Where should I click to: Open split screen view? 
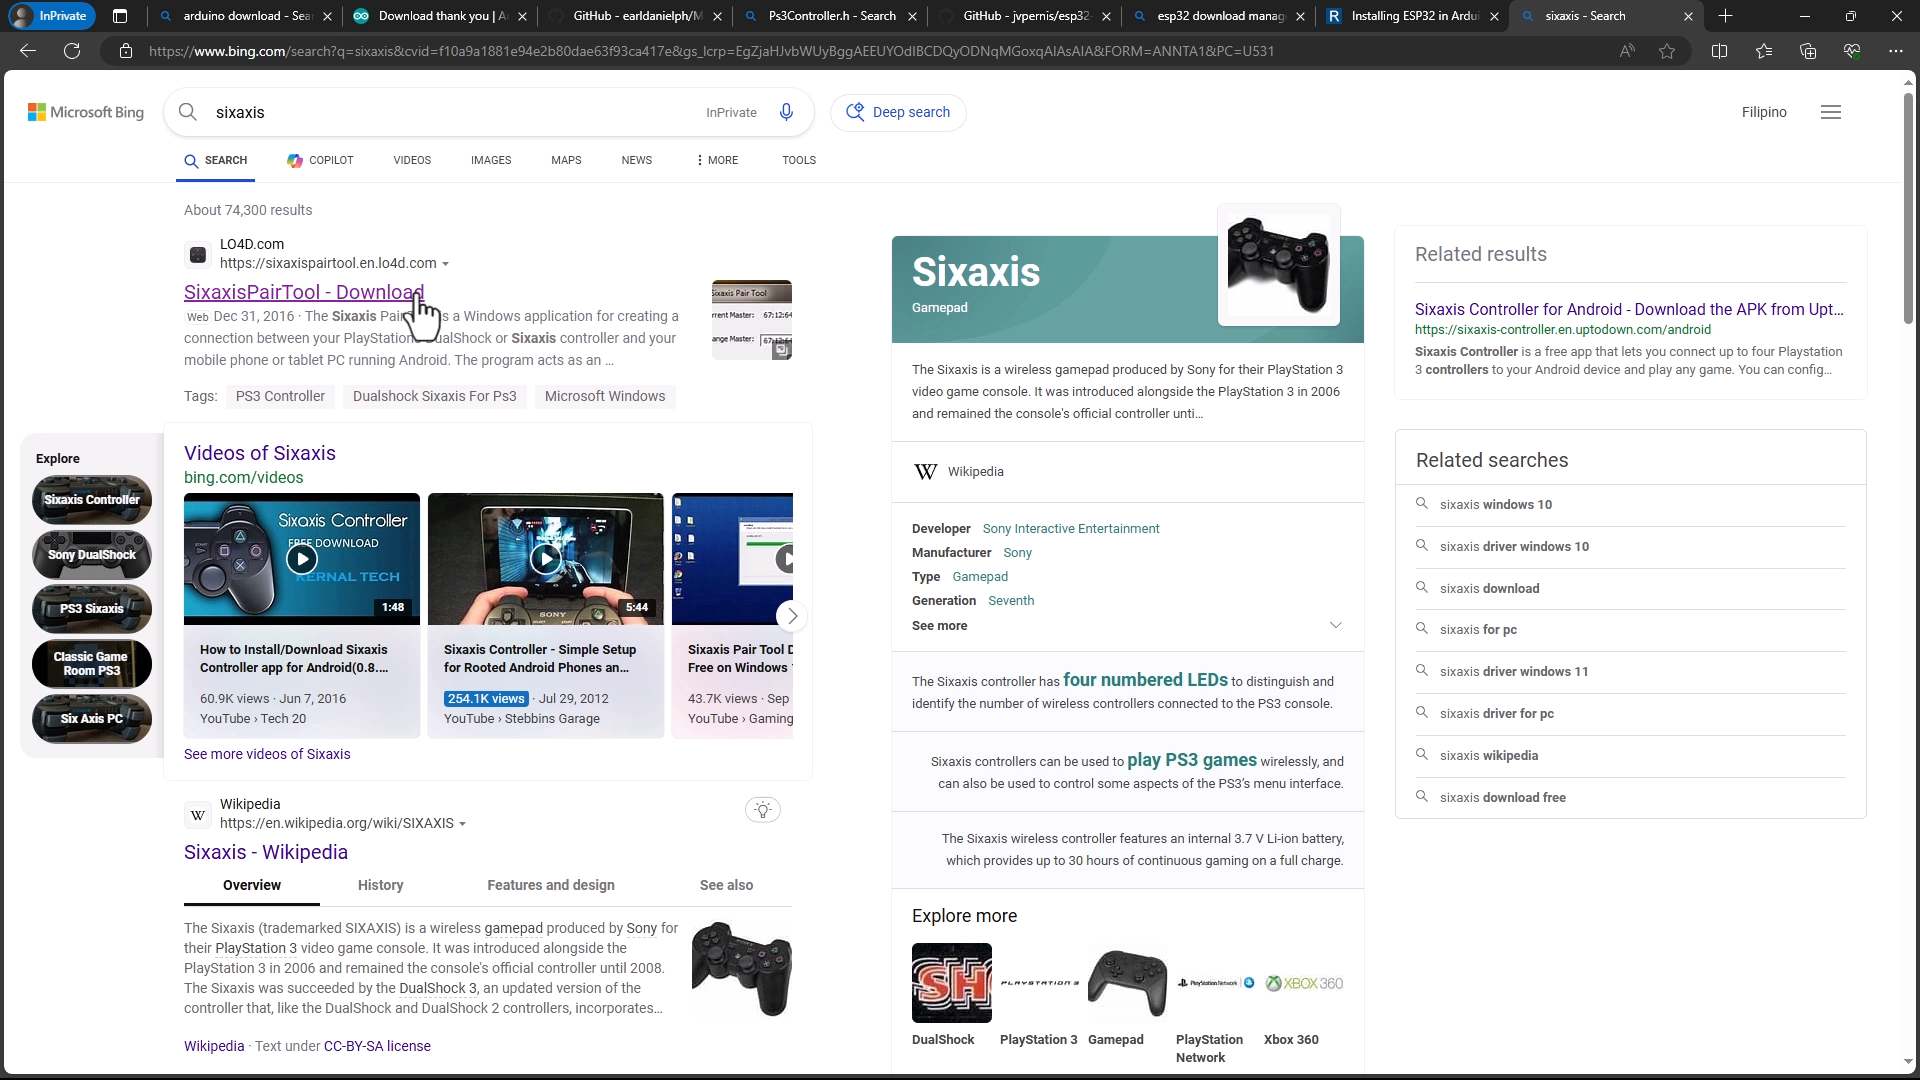pyautogui.click(x=1720, y=51)
